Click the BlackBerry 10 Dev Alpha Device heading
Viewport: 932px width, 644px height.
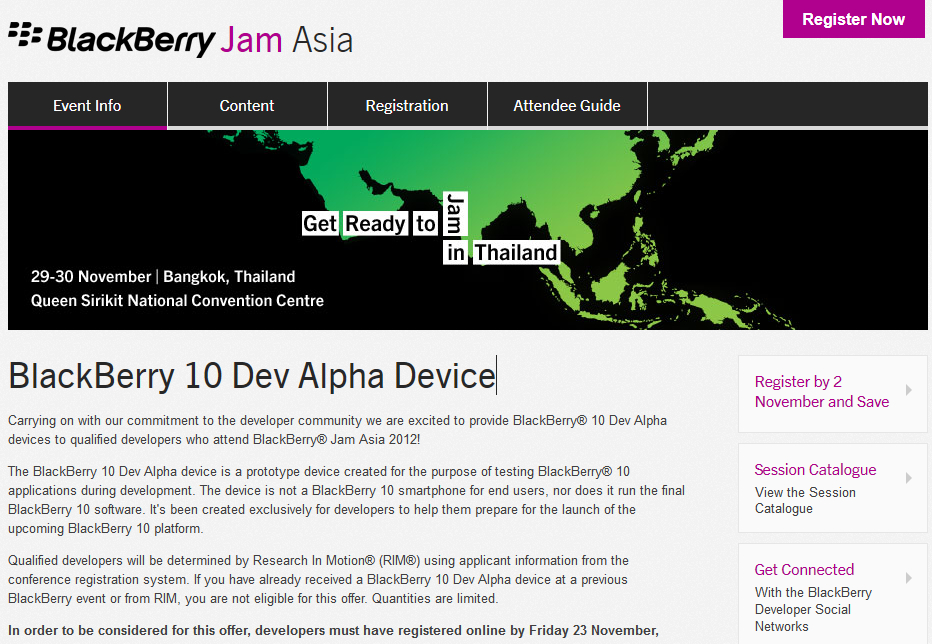[252, 376]
